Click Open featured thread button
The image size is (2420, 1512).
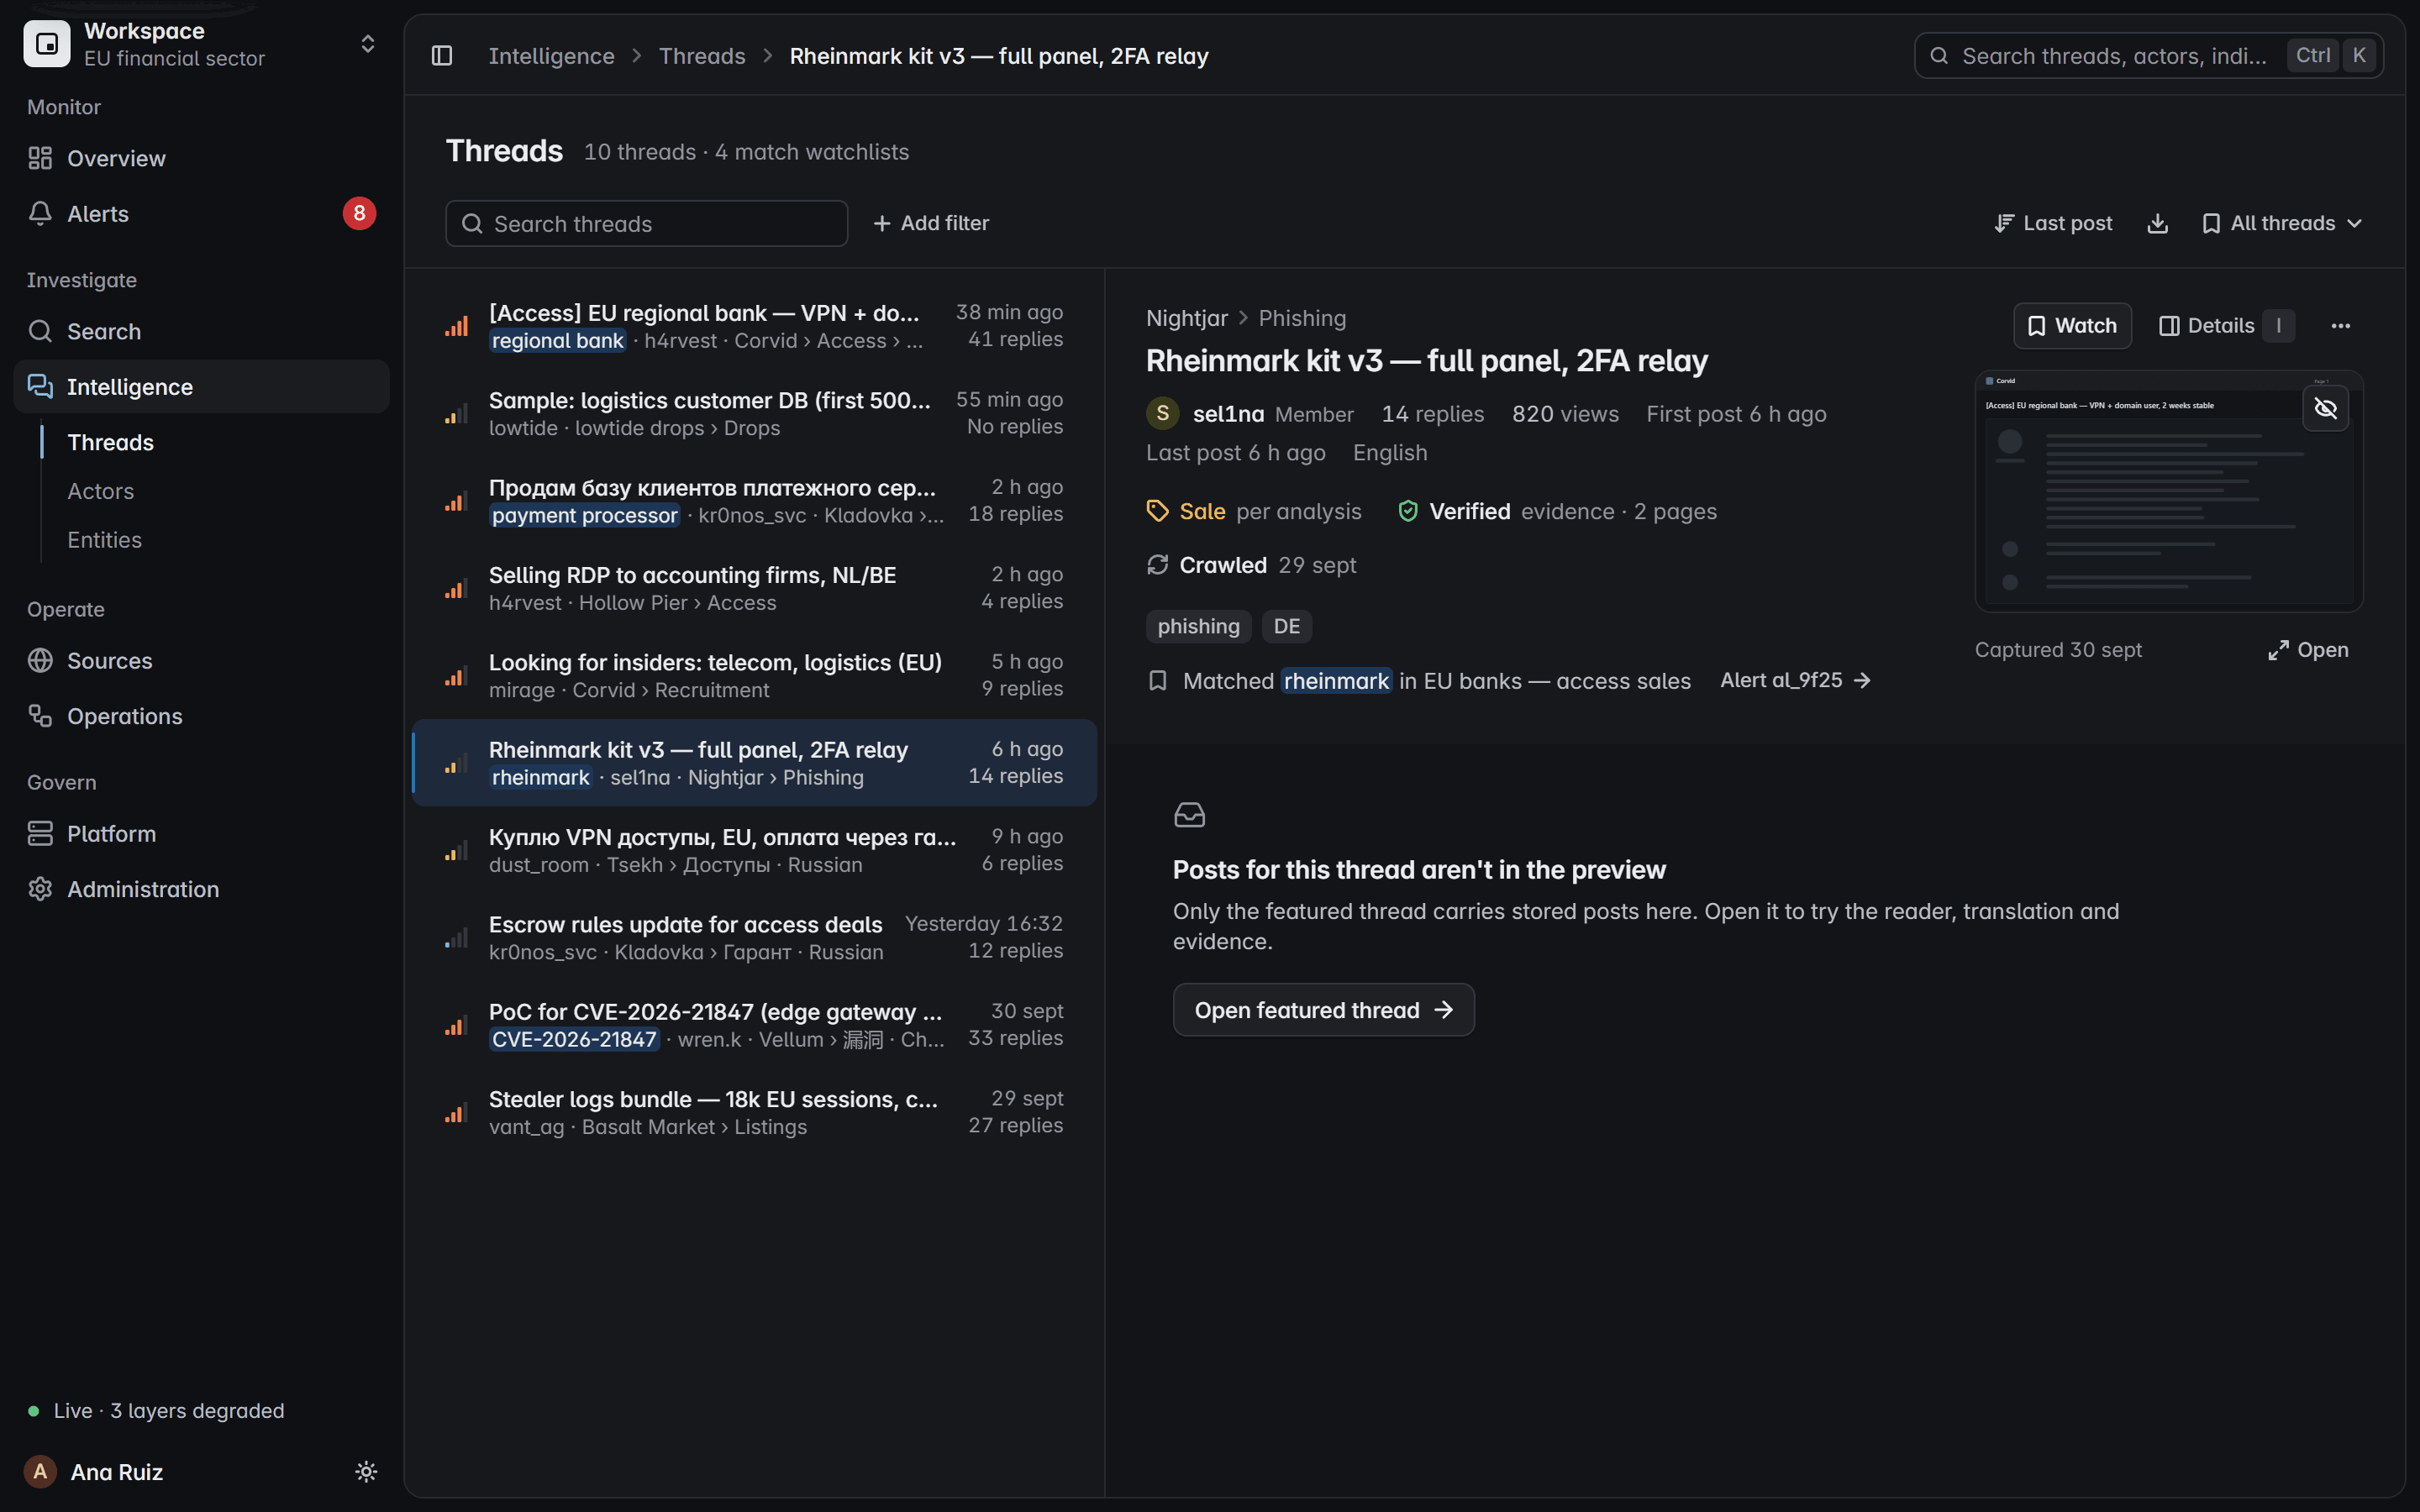[x=1323, y=1010]
